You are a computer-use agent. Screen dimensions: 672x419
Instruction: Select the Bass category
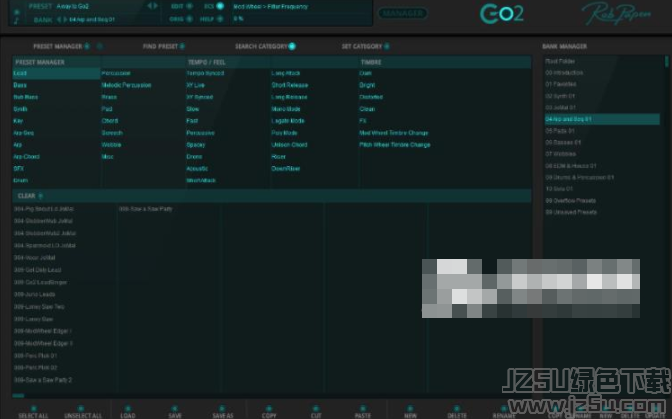[20, 85]
